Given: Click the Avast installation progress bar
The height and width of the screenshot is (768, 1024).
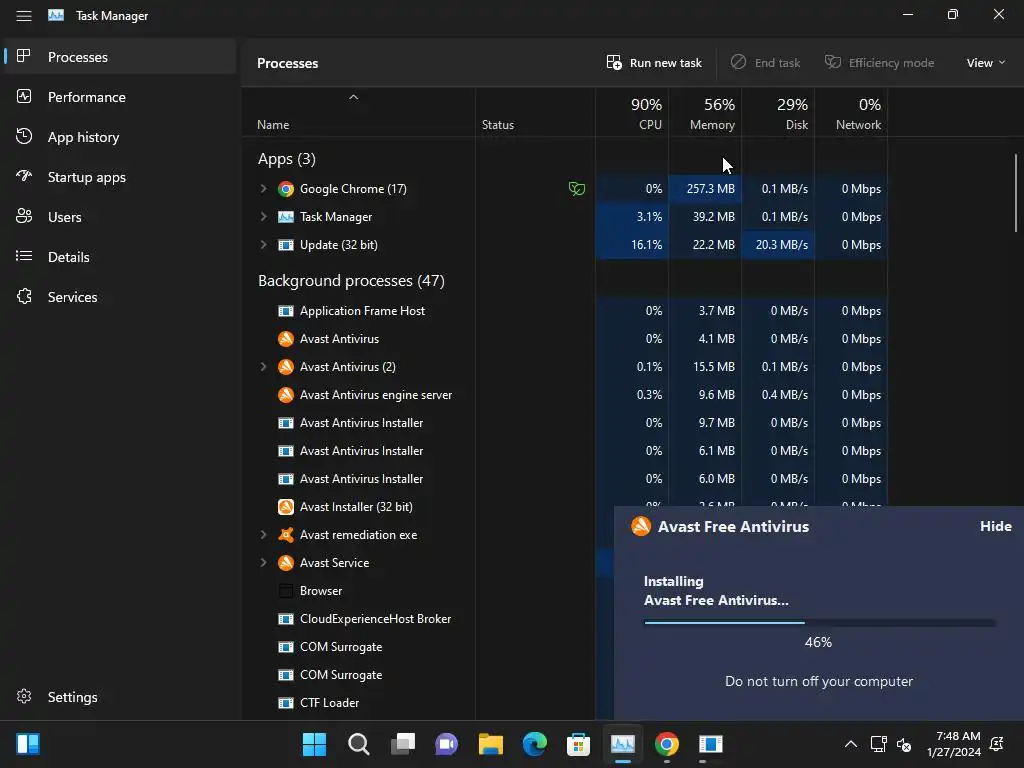Looking at the screenshot, I should point(820,622).
